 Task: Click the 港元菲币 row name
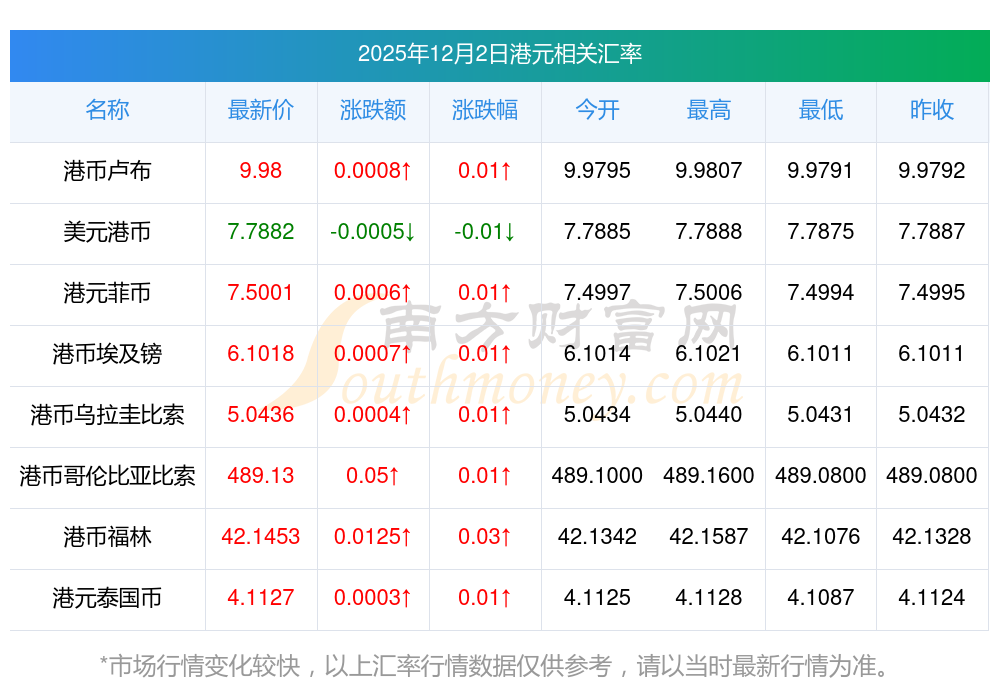[x=107, y=293]
